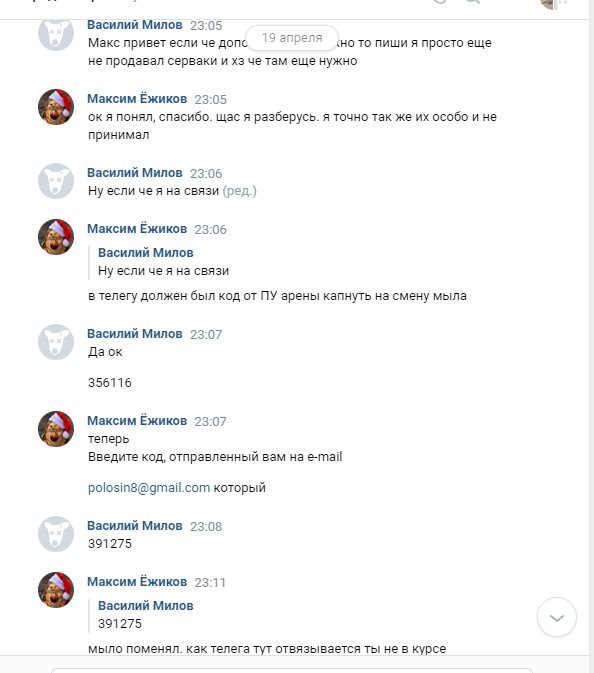The image size is (594, 673).
Task: Open Максим Ёжиков's avatar beside 'теперь' message
Action: pyautogui.click(x=56, y=429)
